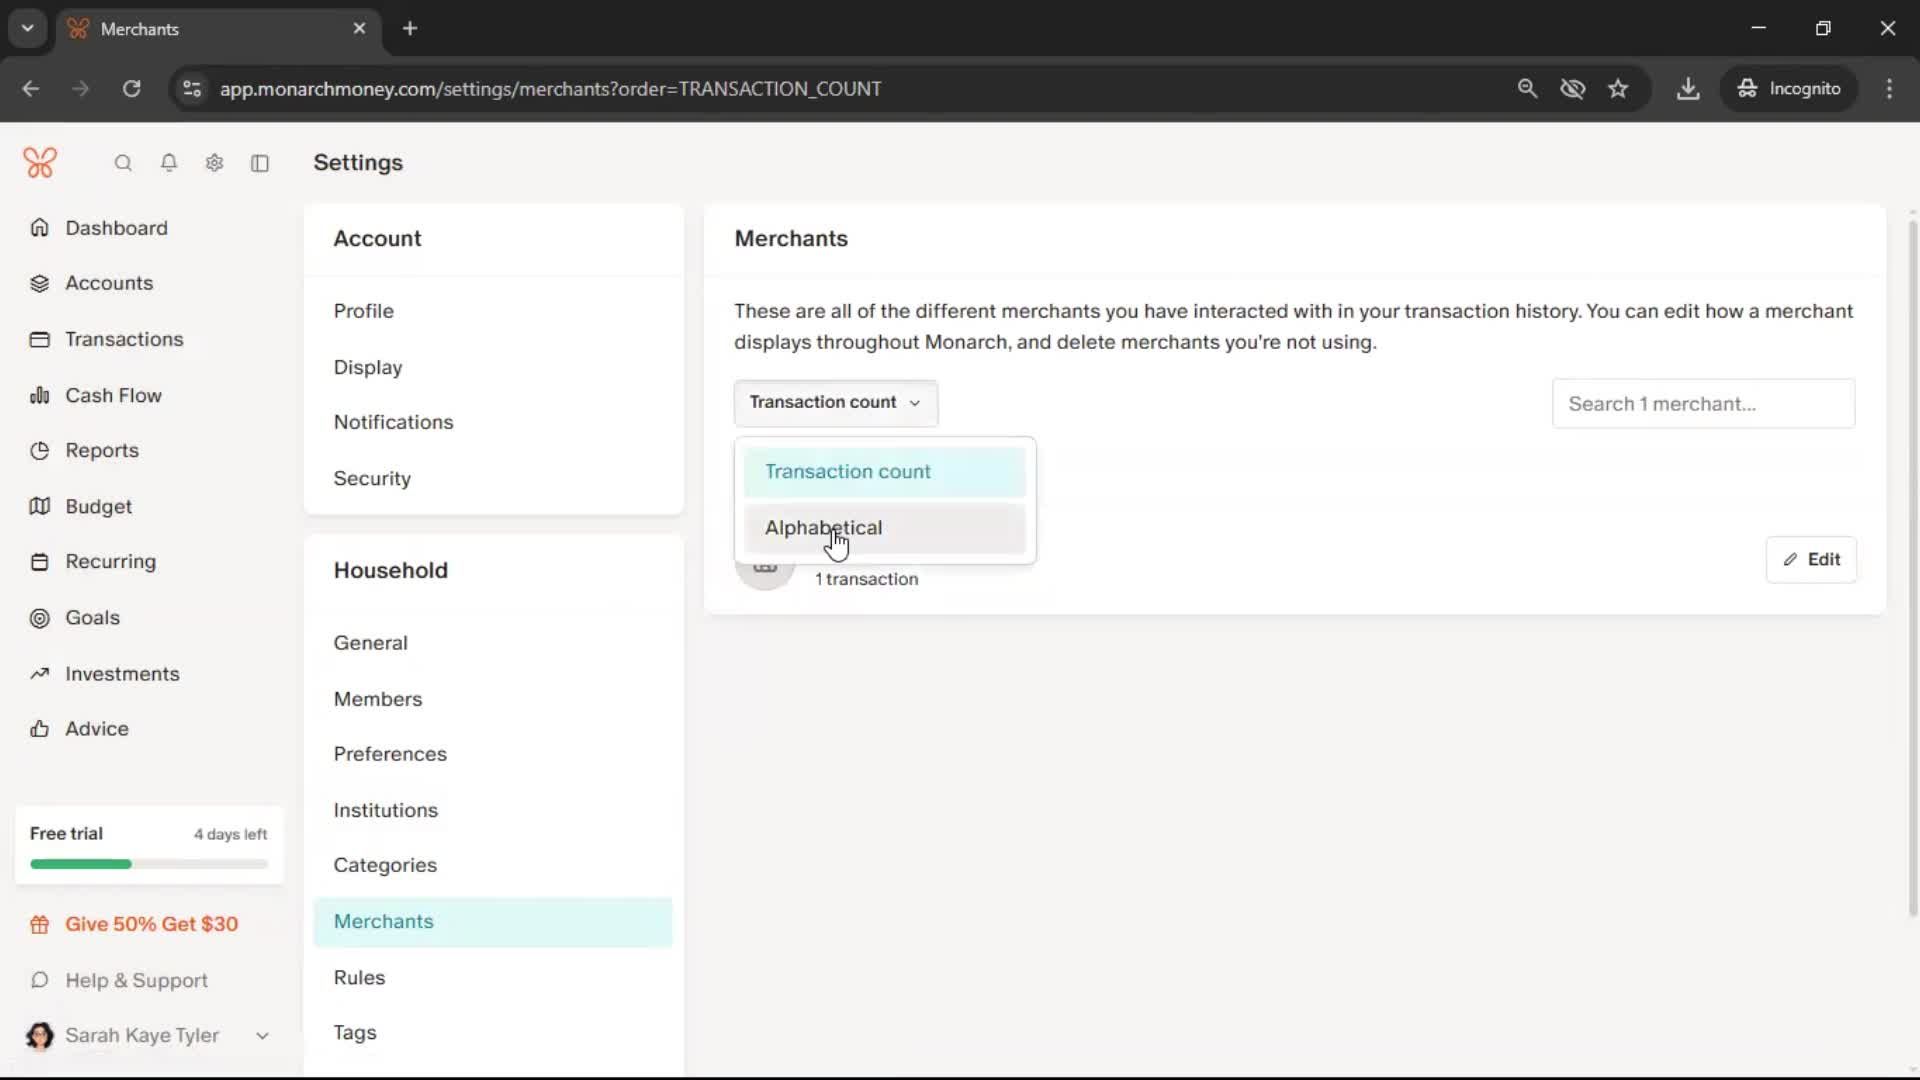Open the Rules settings page
Image resolution: width=1920 pixels, height=1080 pixels.
pos(359,977)
